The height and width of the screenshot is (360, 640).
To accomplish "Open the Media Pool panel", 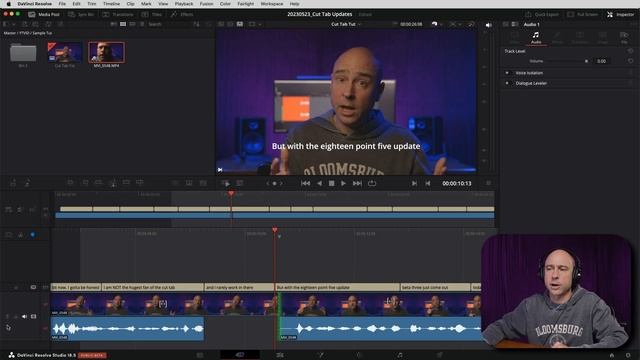I will pyautogui.click(x=43, y=14).
